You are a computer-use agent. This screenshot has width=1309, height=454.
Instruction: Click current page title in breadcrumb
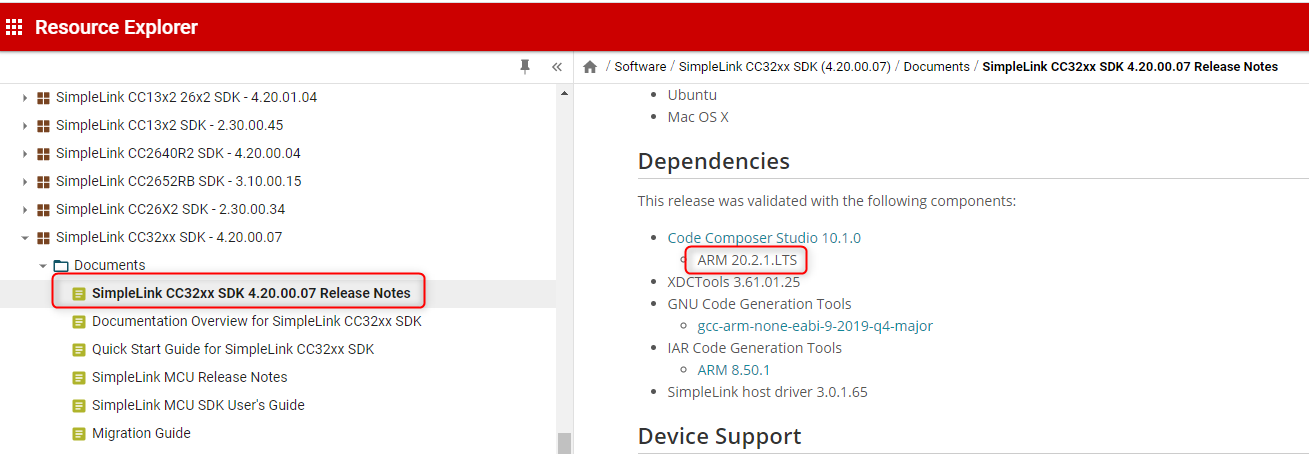click(1130, 67)
